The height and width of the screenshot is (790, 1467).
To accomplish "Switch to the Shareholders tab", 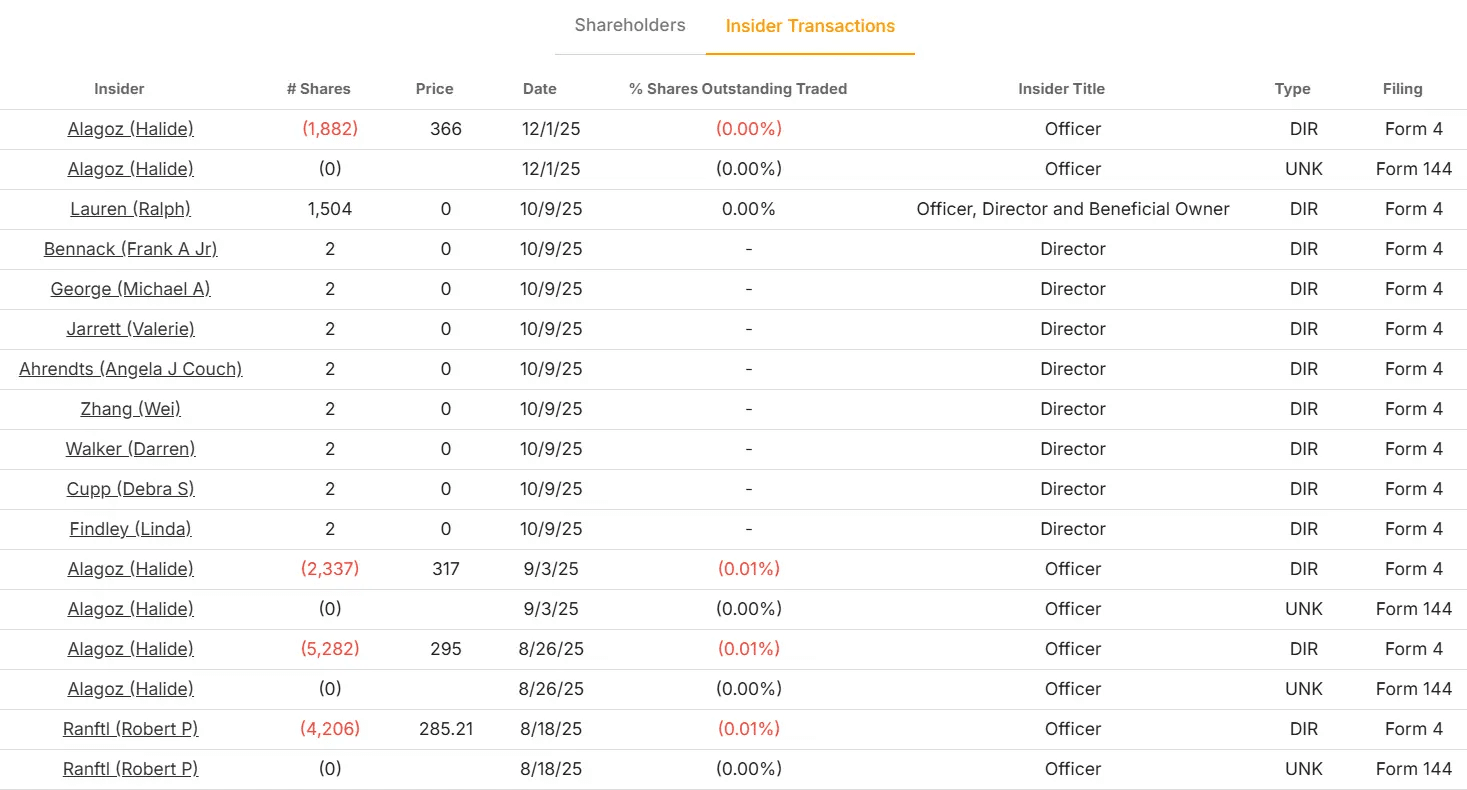I will (630, 26).
